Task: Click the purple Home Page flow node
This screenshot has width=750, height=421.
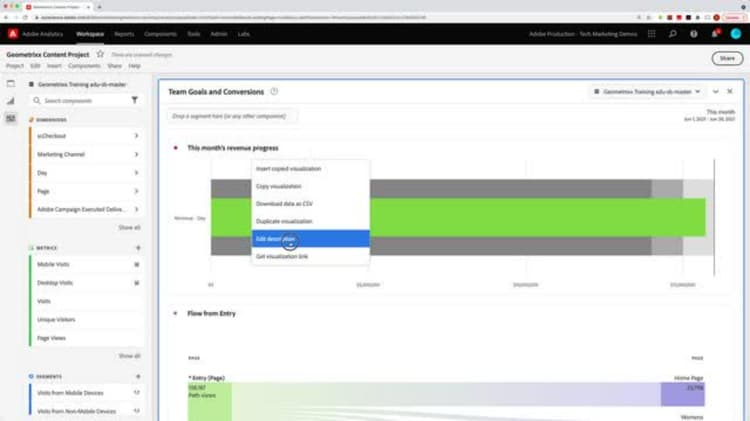Action: click(x=683, y=394)
